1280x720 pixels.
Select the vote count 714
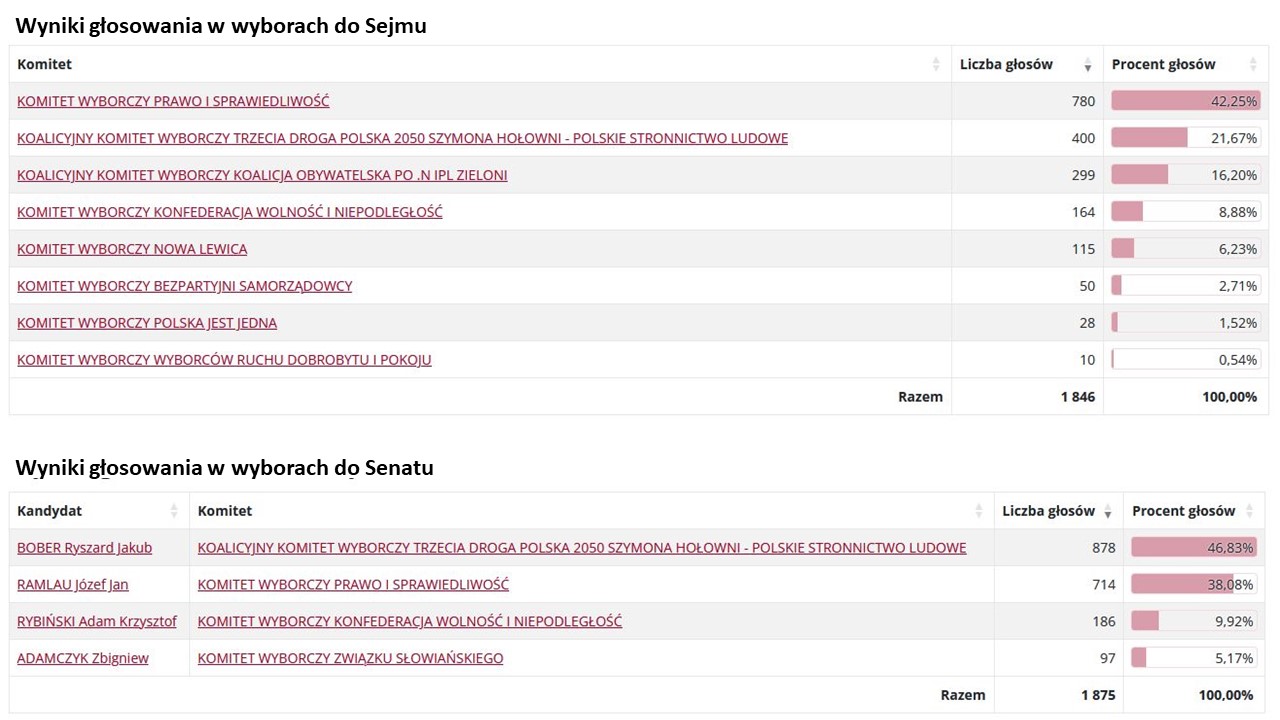pyautogui.click(x=1104, y=585)
